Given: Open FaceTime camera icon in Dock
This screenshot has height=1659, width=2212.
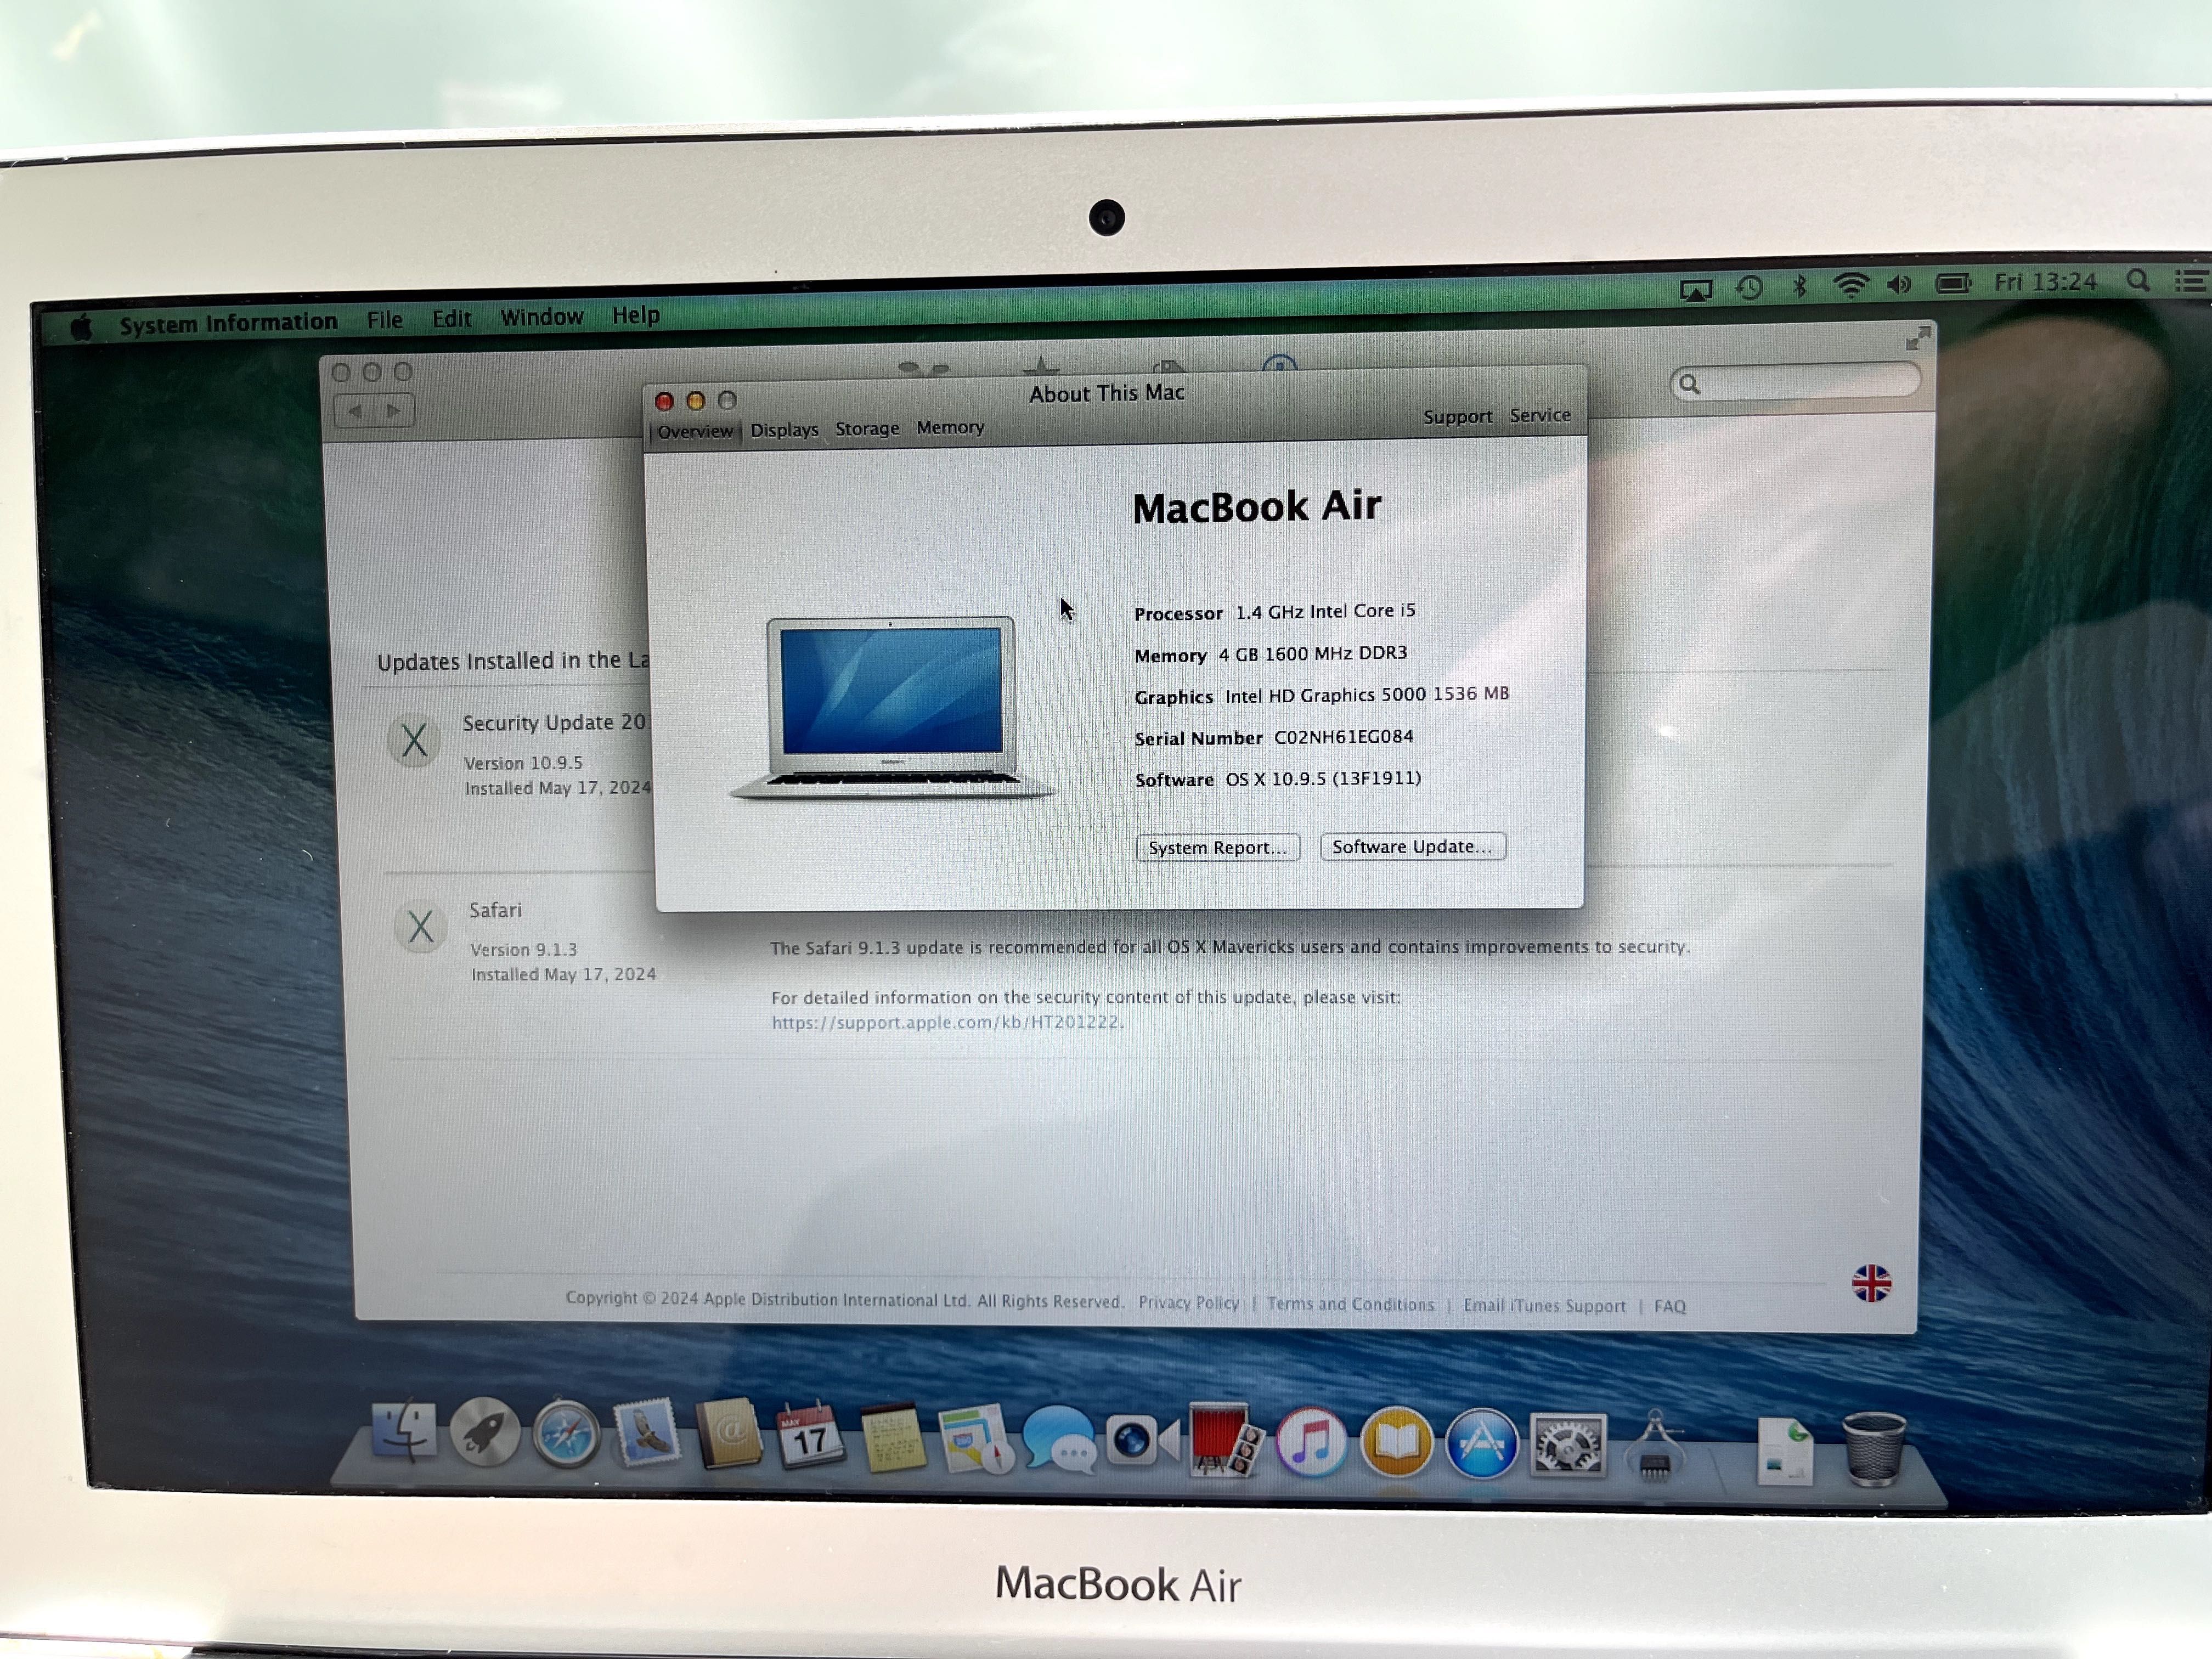Looking at the screenshot, I should tap(1143, 1442).
